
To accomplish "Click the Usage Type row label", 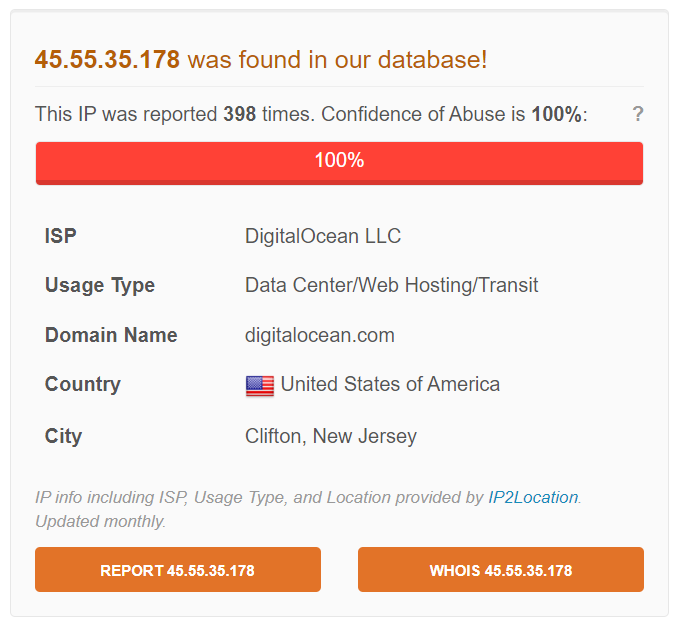I will point(100,285).
